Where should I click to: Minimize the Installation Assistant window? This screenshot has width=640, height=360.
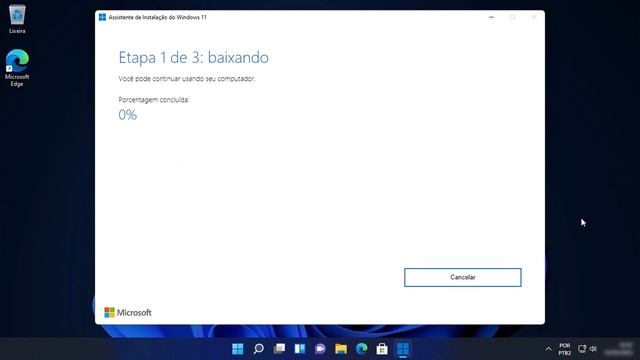[491, 17]
